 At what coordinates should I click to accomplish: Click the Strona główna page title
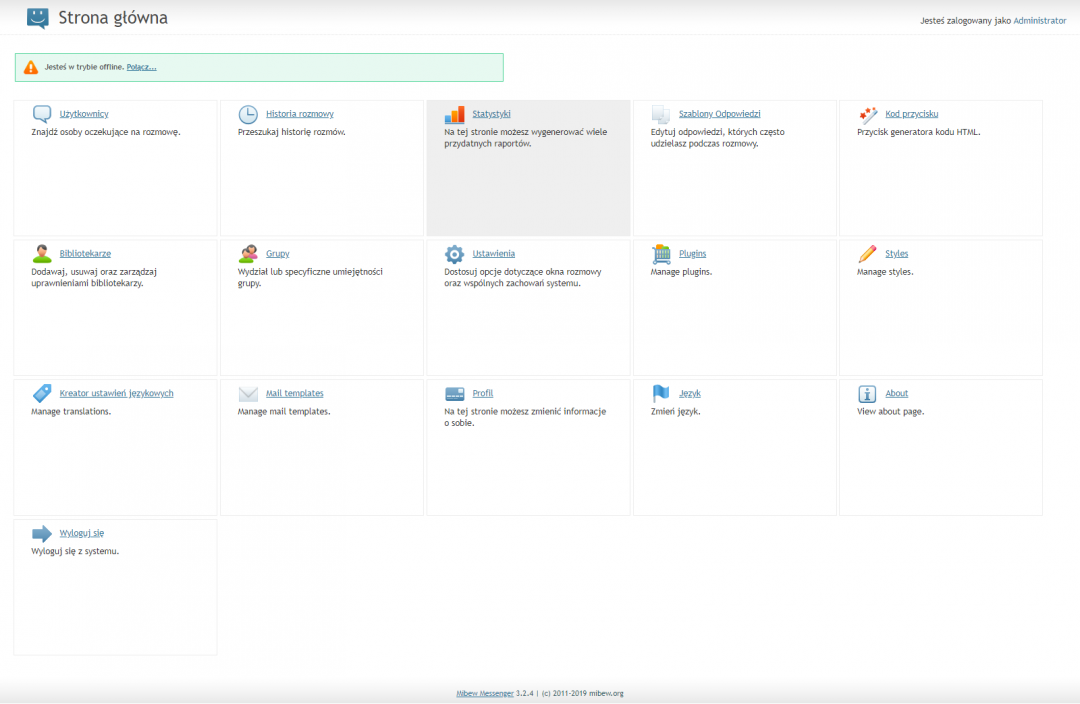pos(113,18)
